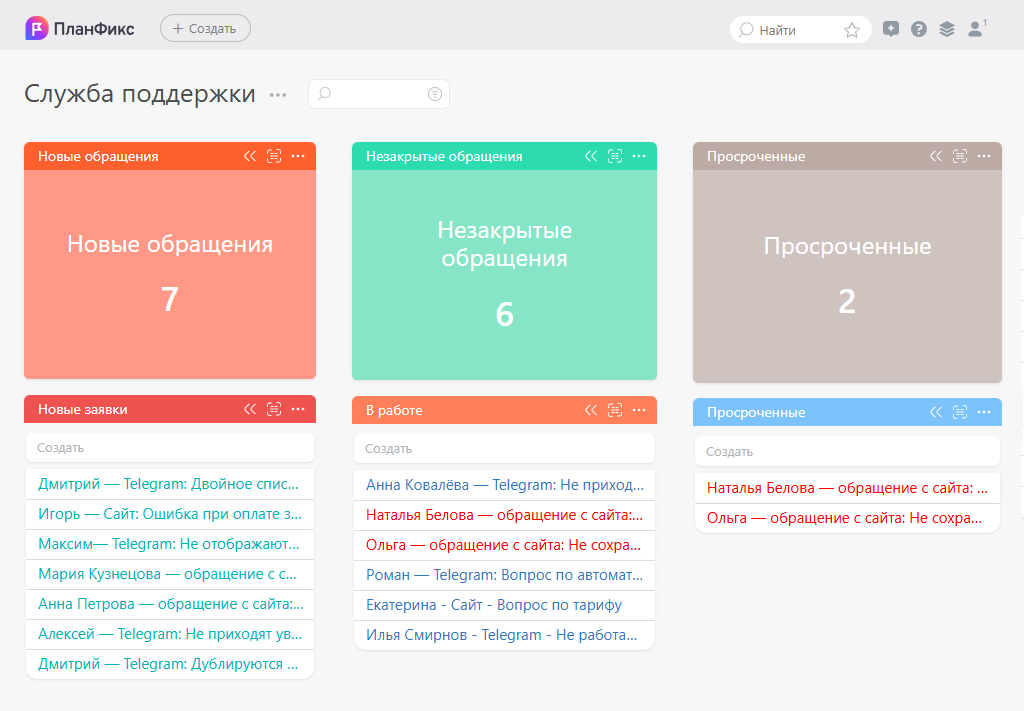This screenshot has width=1024, height=711.
Task: Click scan icon on Незакрытые обращения panel
Action: coord(615,156)
